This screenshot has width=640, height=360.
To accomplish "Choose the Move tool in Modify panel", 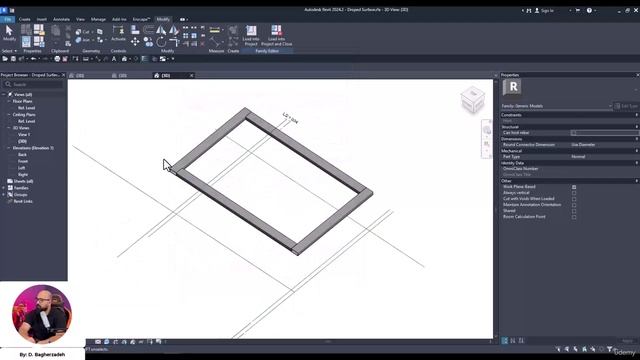I will click(135, 42).
